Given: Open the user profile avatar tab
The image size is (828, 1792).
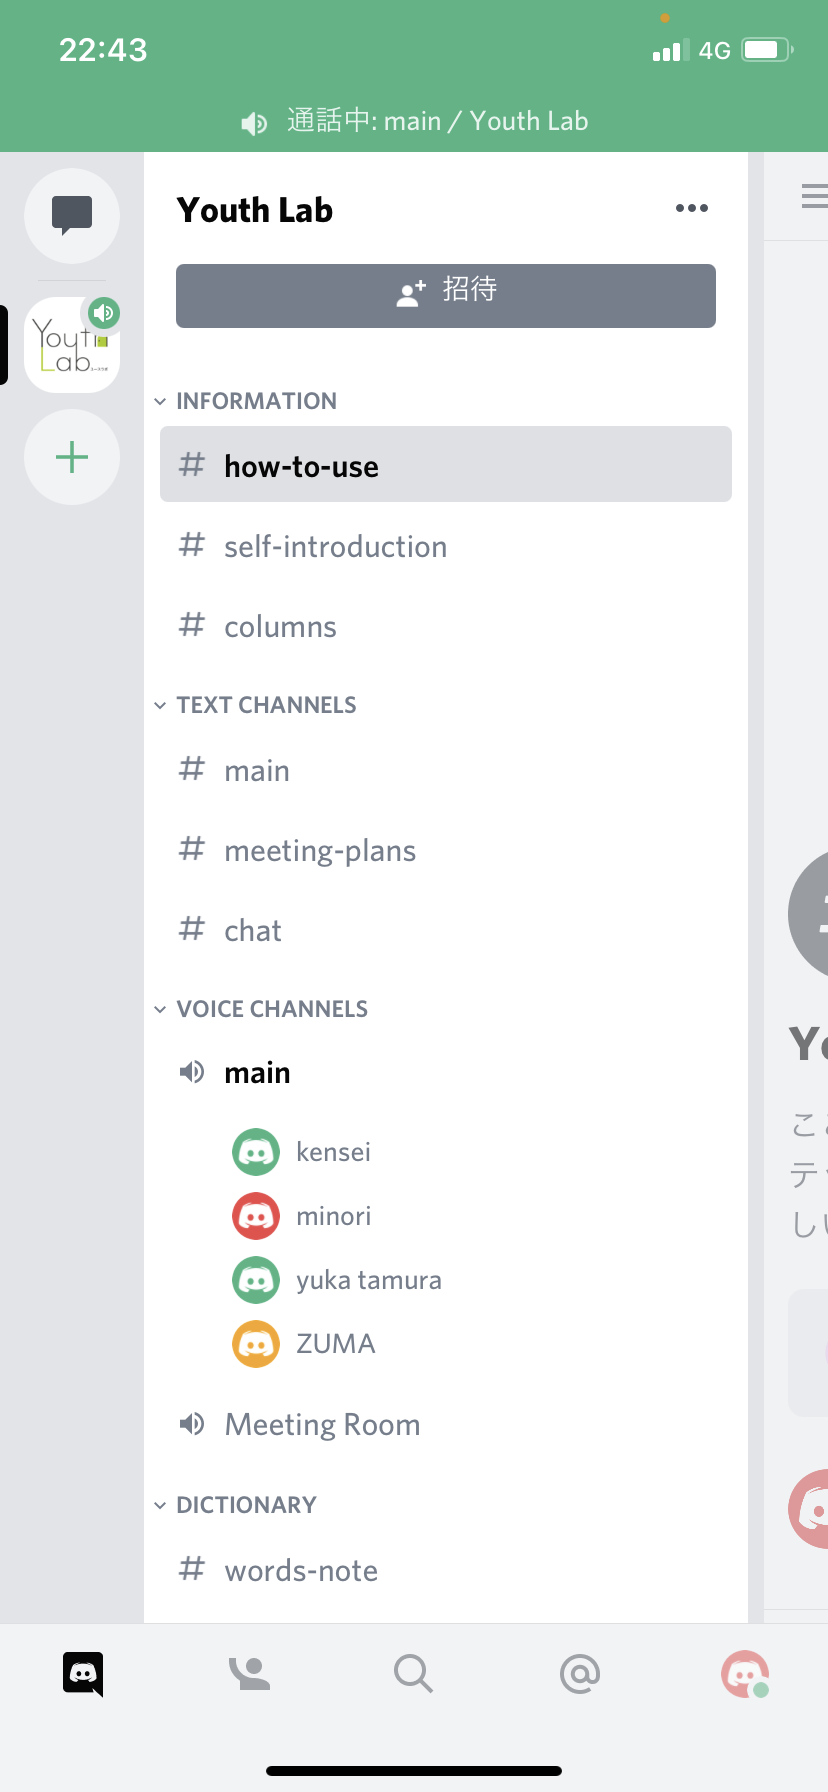Looking at the screenshot, I should tap(745, 1673).
